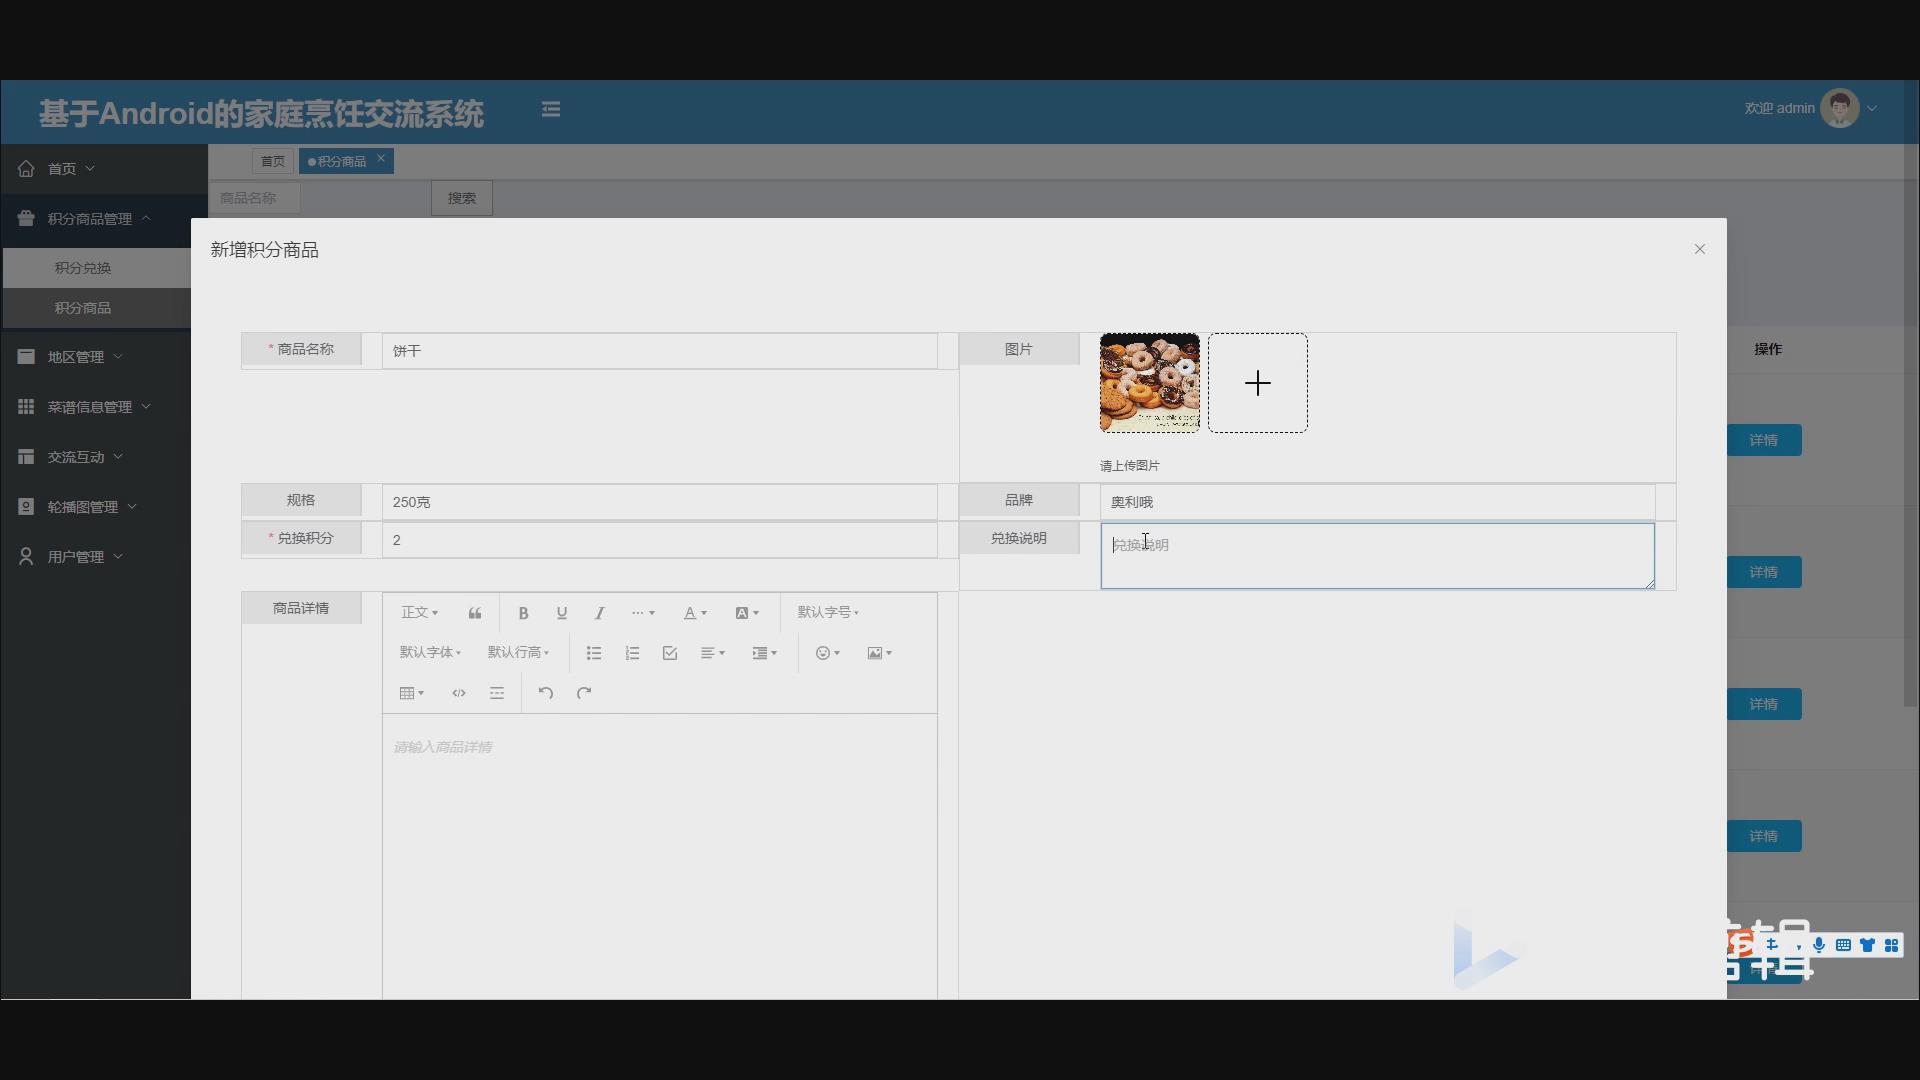Screen dimensions: 1920x1080
Task: Close the 新增积分商品 dialog
Action: [1699, 249]
